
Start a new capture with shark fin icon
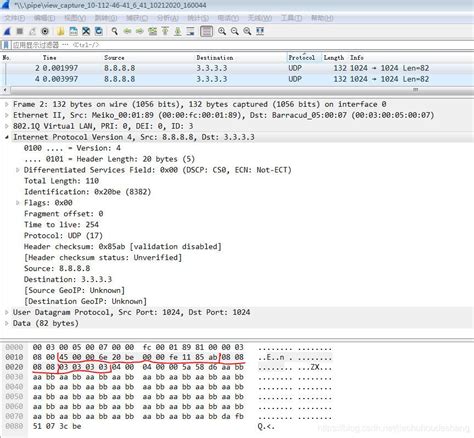(x=7, y=31)
